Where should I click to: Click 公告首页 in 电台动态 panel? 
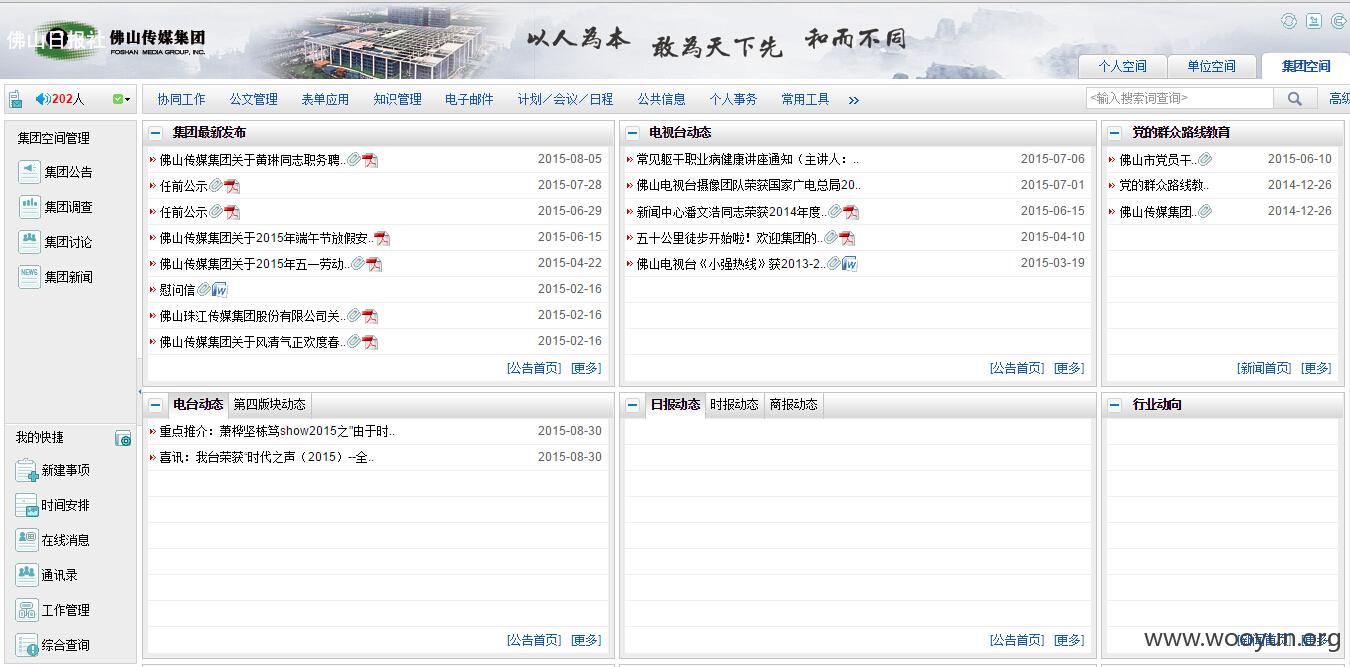pos(534,640)
